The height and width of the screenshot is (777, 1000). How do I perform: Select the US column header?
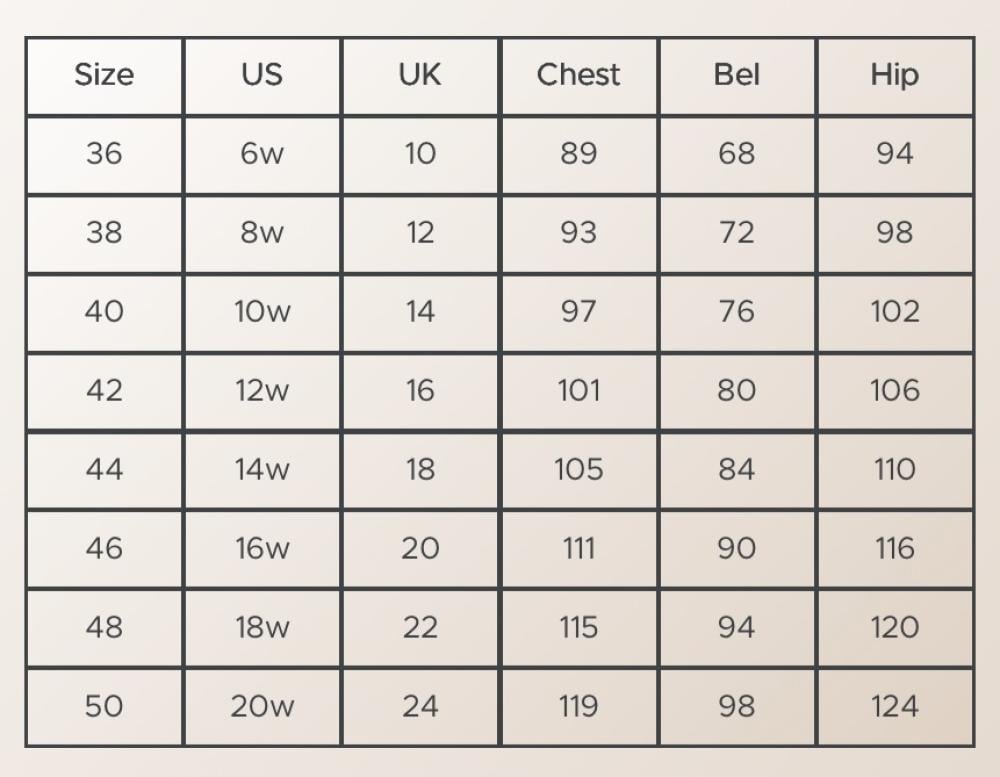262,76
